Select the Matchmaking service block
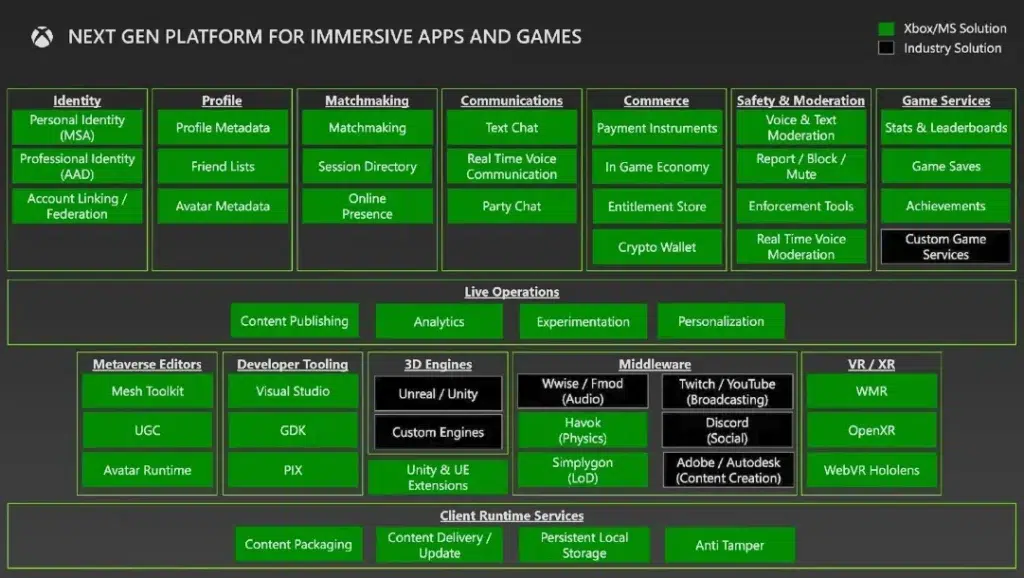The image size is (1024, 578). click(x=367, y=127)
